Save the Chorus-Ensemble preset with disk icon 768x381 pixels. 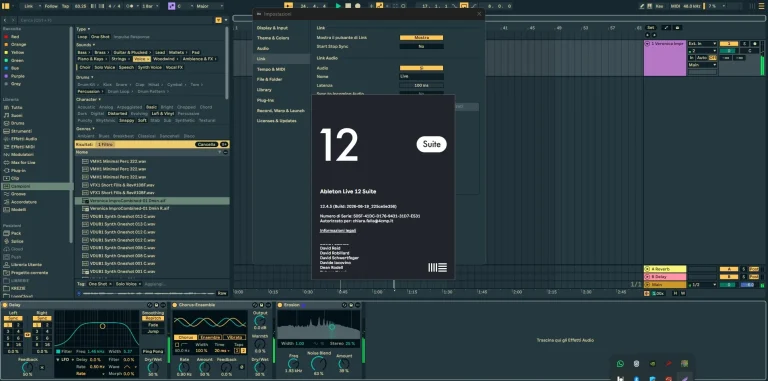(262, 305)
